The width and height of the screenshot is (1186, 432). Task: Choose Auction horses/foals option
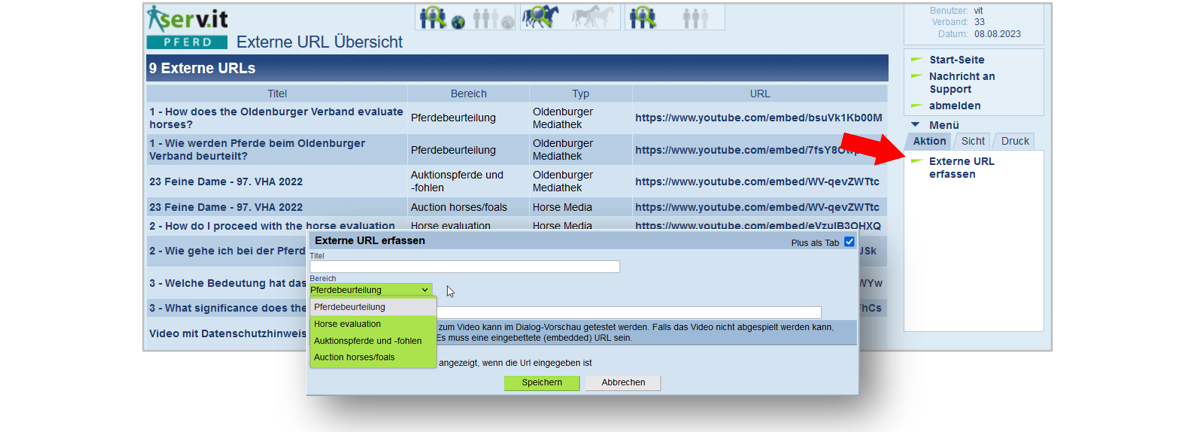[x=373, y=357]
